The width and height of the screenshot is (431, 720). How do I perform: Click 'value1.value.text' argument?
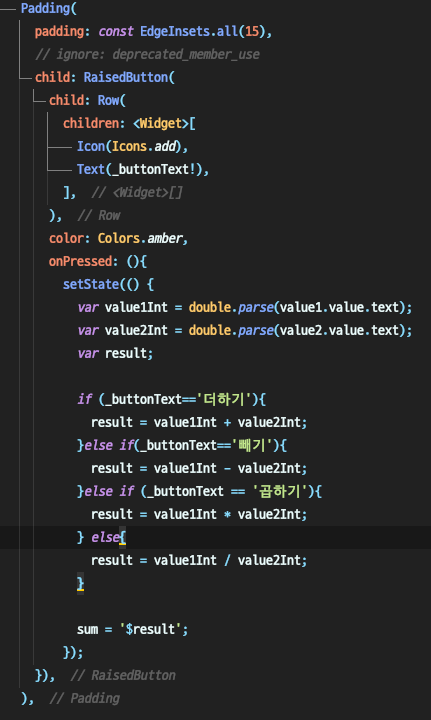coord(339,307)
